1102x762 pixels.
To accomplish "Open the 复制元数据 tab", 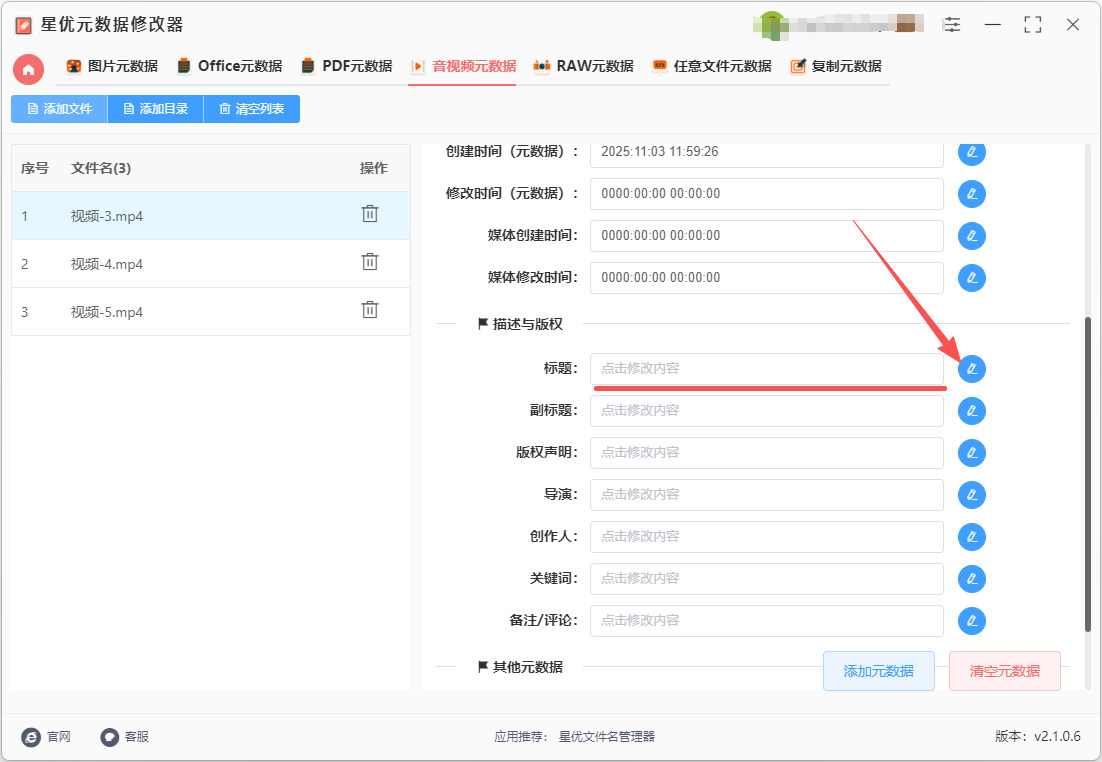I will pos(836,66).
